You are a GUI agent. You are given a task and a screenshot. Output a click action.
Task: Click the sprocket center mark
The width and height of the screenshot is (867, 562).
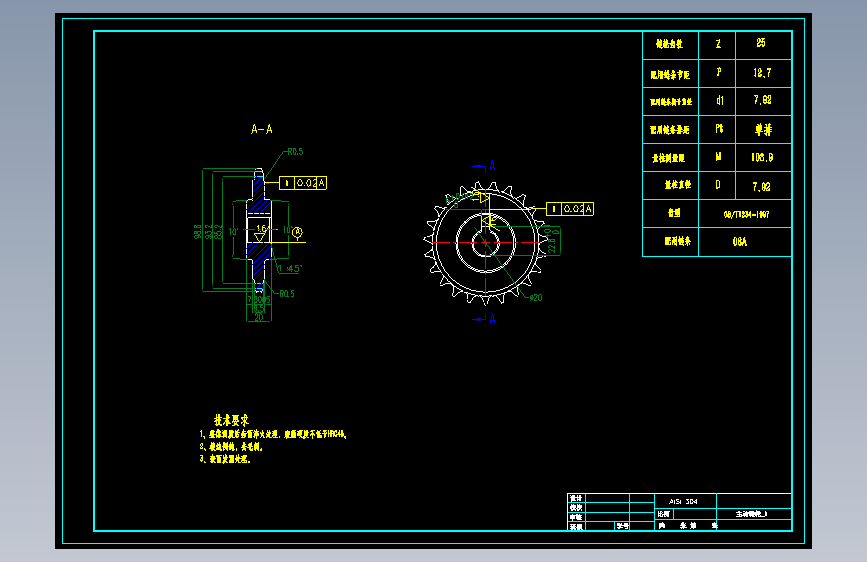coord(485,243)
